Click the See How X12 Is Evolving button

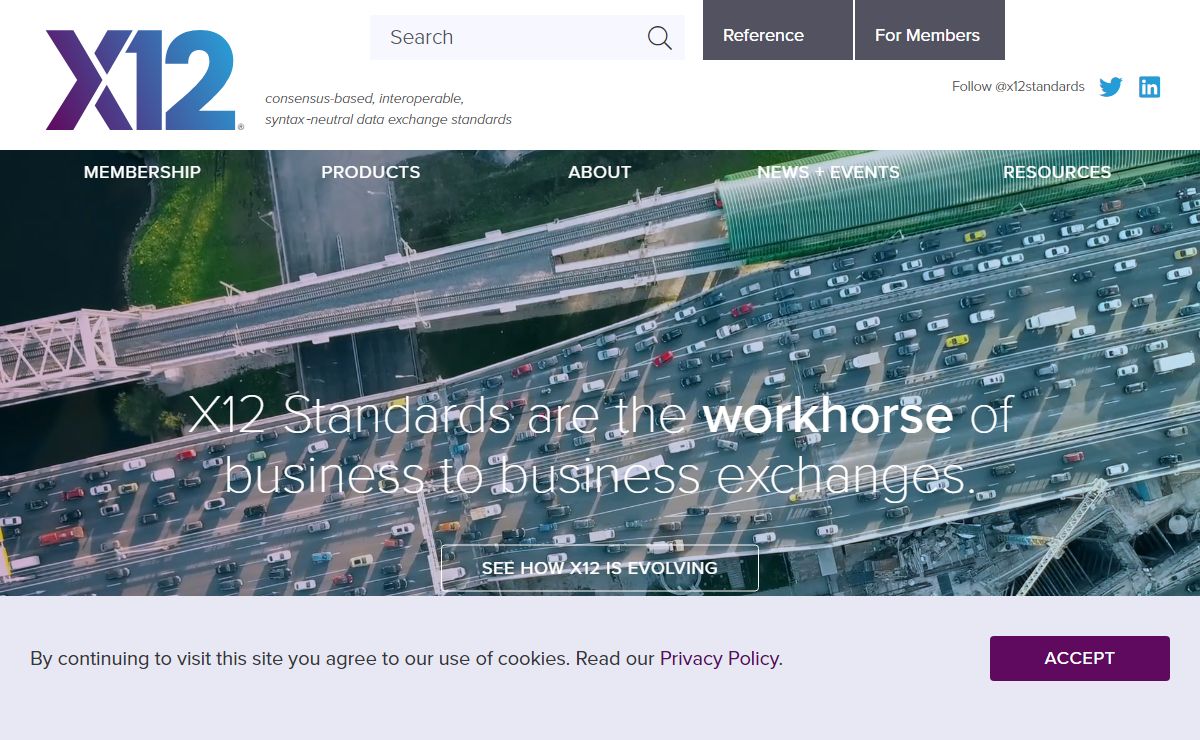pyautogui.click(x=599, y=568)
